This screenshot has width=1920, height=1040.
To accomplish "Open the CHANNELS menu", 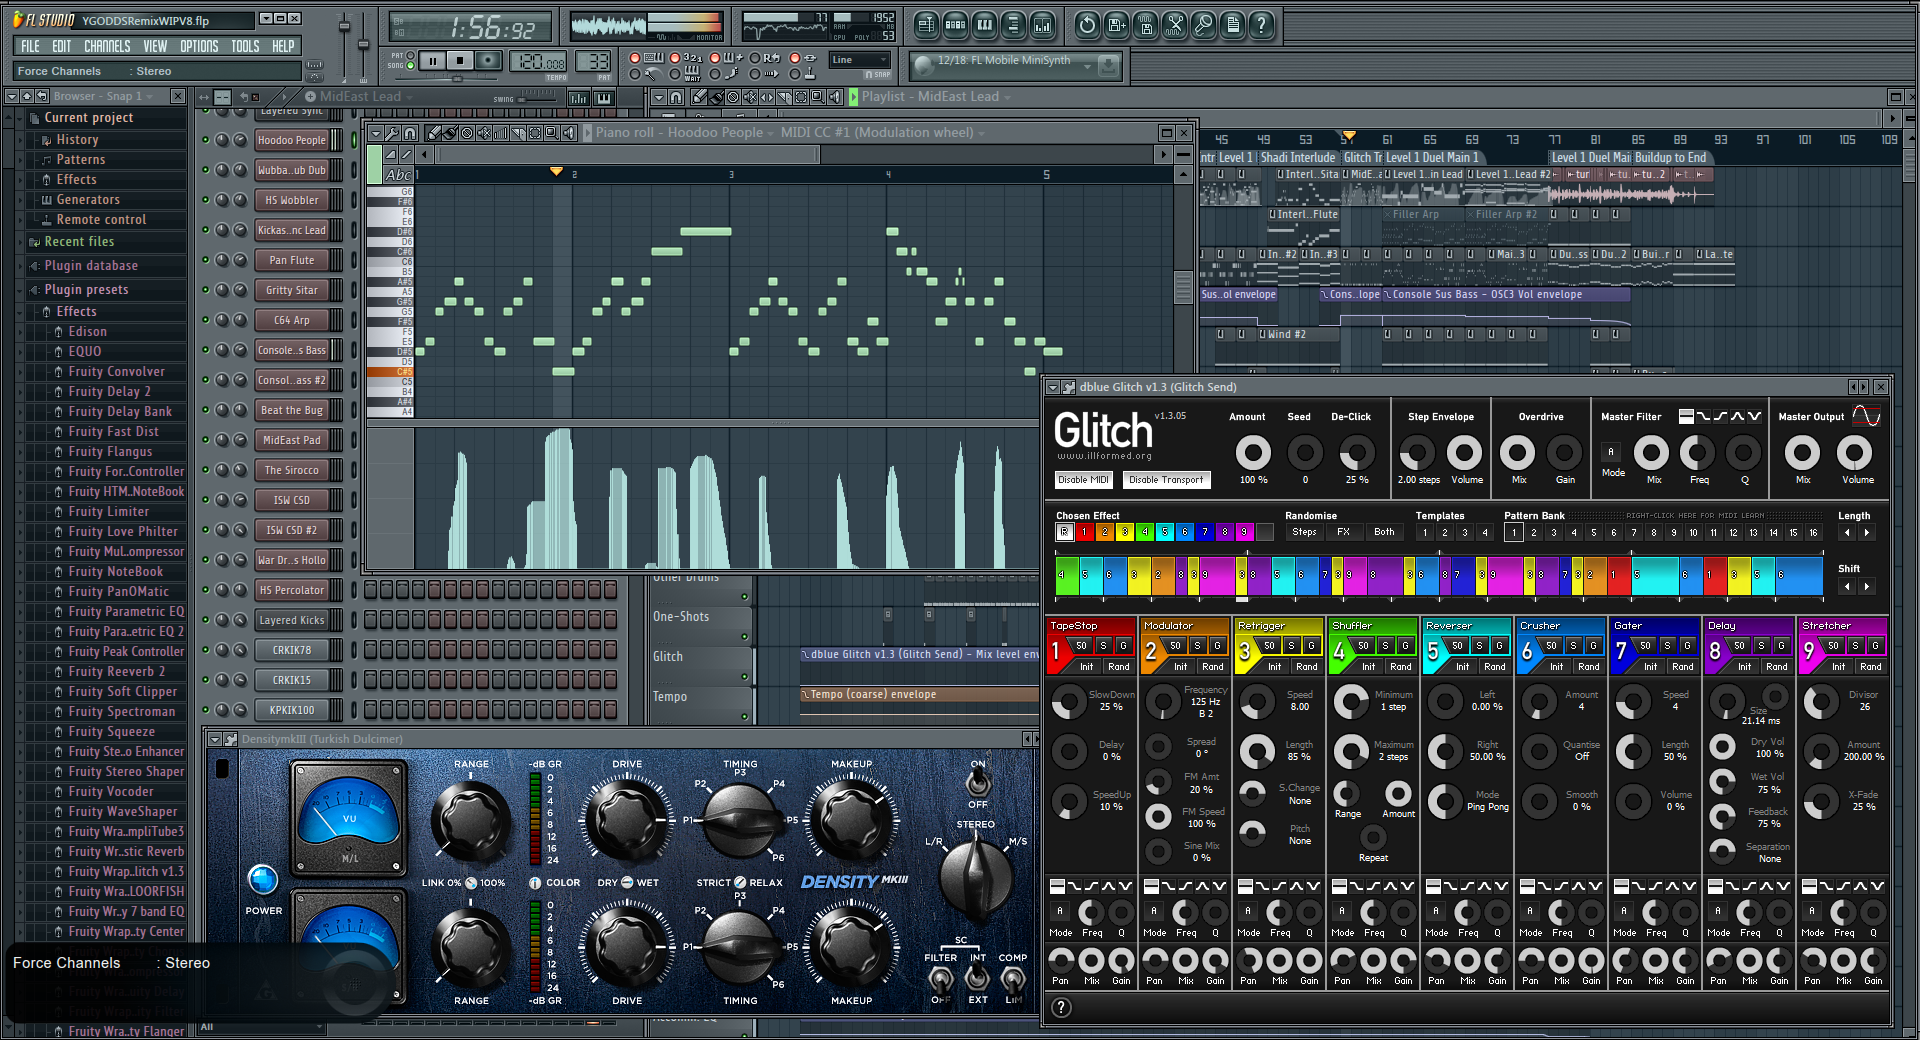I will 106,46.
